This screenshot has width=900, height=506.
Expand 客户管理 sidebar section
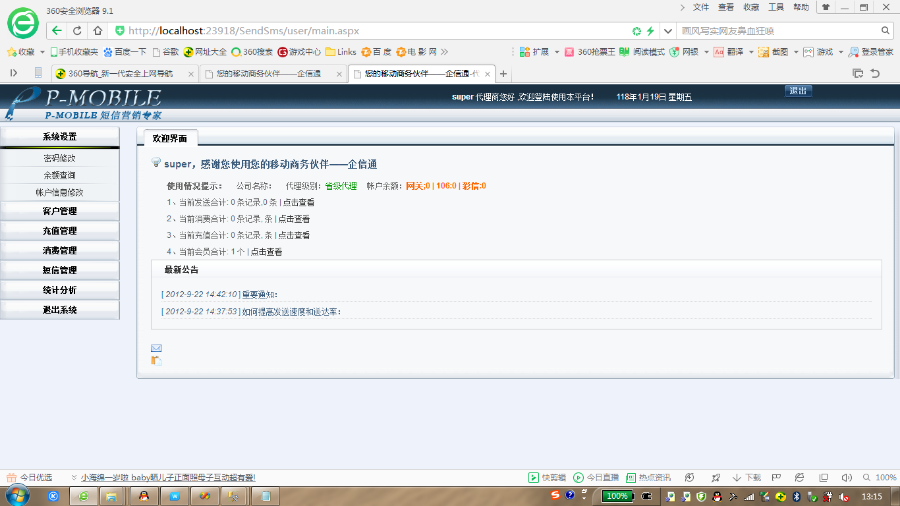pyautogui.click(x=60, y=211)
